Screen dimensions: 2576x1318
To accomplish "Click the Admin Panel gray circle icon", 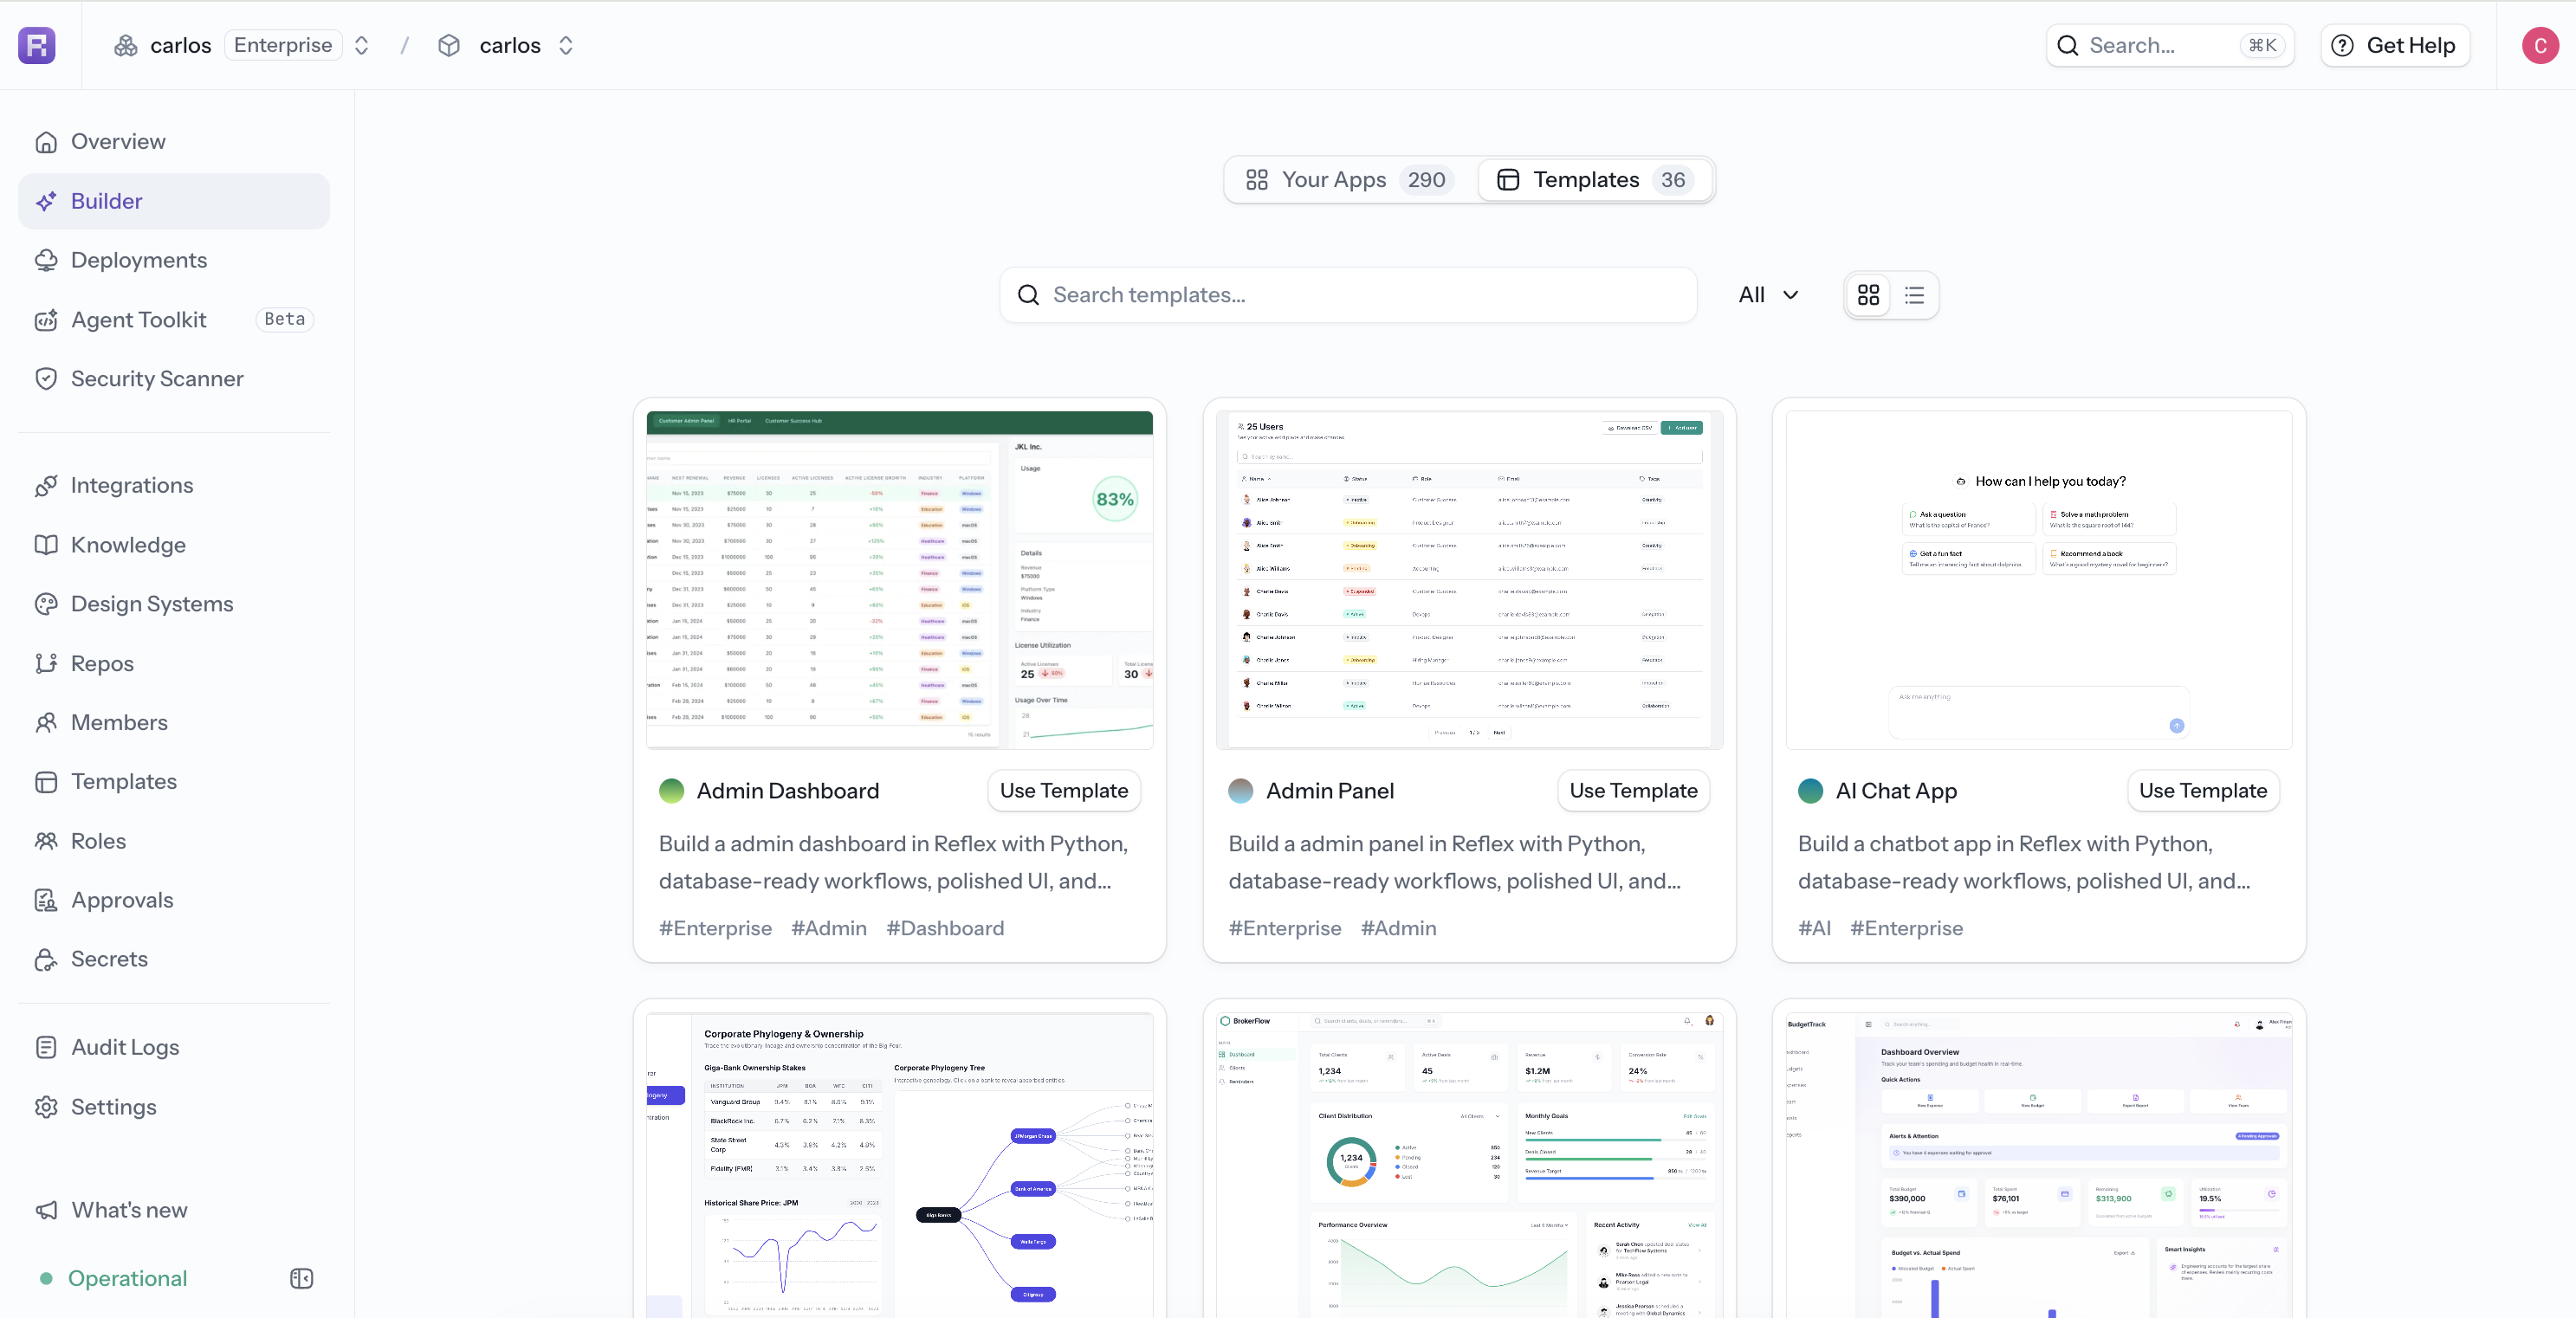I will 1241,791.
